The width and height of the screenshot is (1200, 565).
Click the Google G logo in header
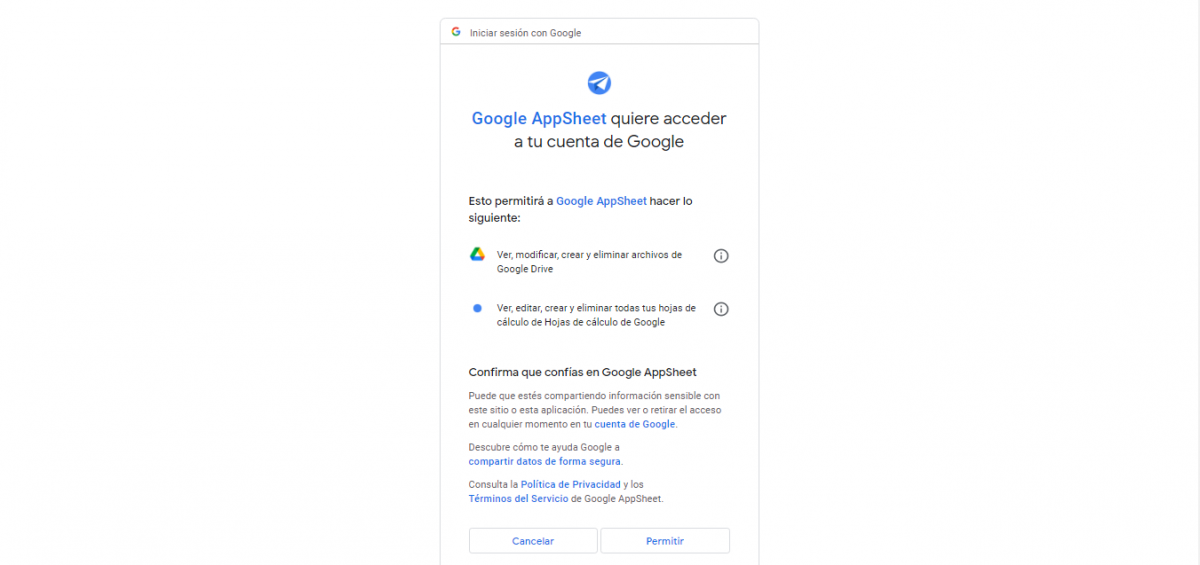456,32
